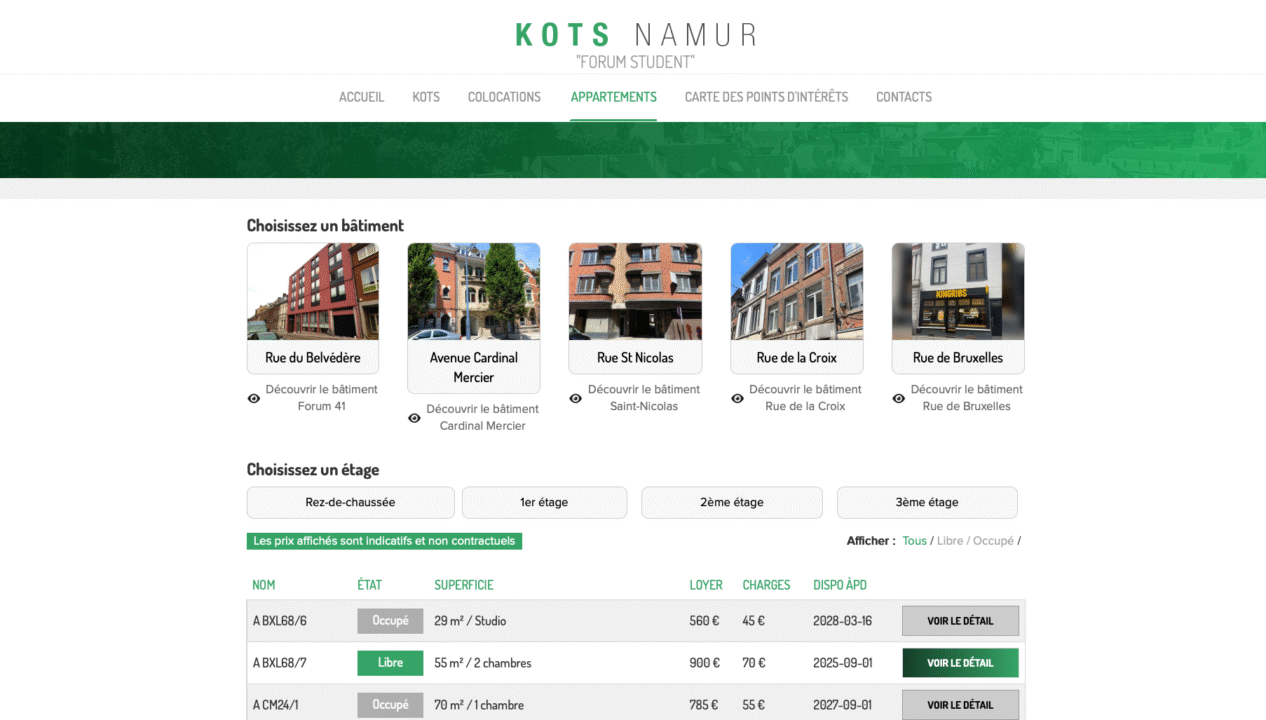The width and height of the screenshot is (1266, 720).
Task: Open Voir le détail for A BXL68/6
Action: pyautogui.click(x=960, y=621)
